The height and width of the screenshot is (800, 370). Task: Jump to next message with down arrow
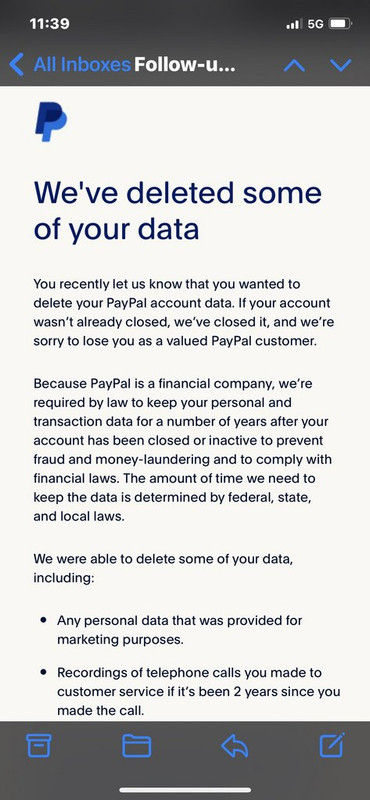click(340, 65)
